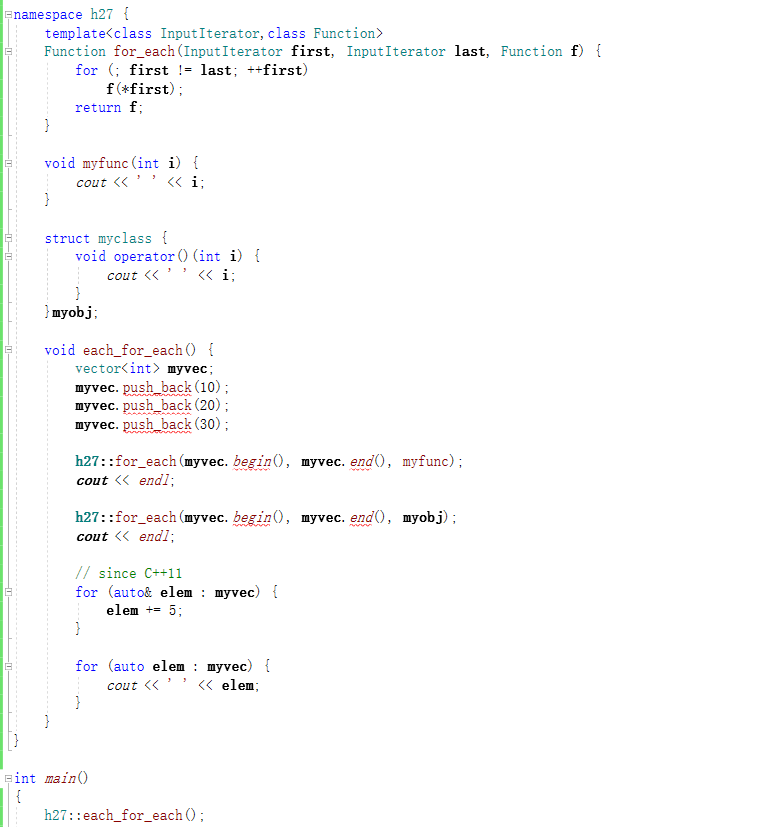Click 'InputIterator last' parameter in for_each signature
The image size is (762, 827).
[417, 52]
